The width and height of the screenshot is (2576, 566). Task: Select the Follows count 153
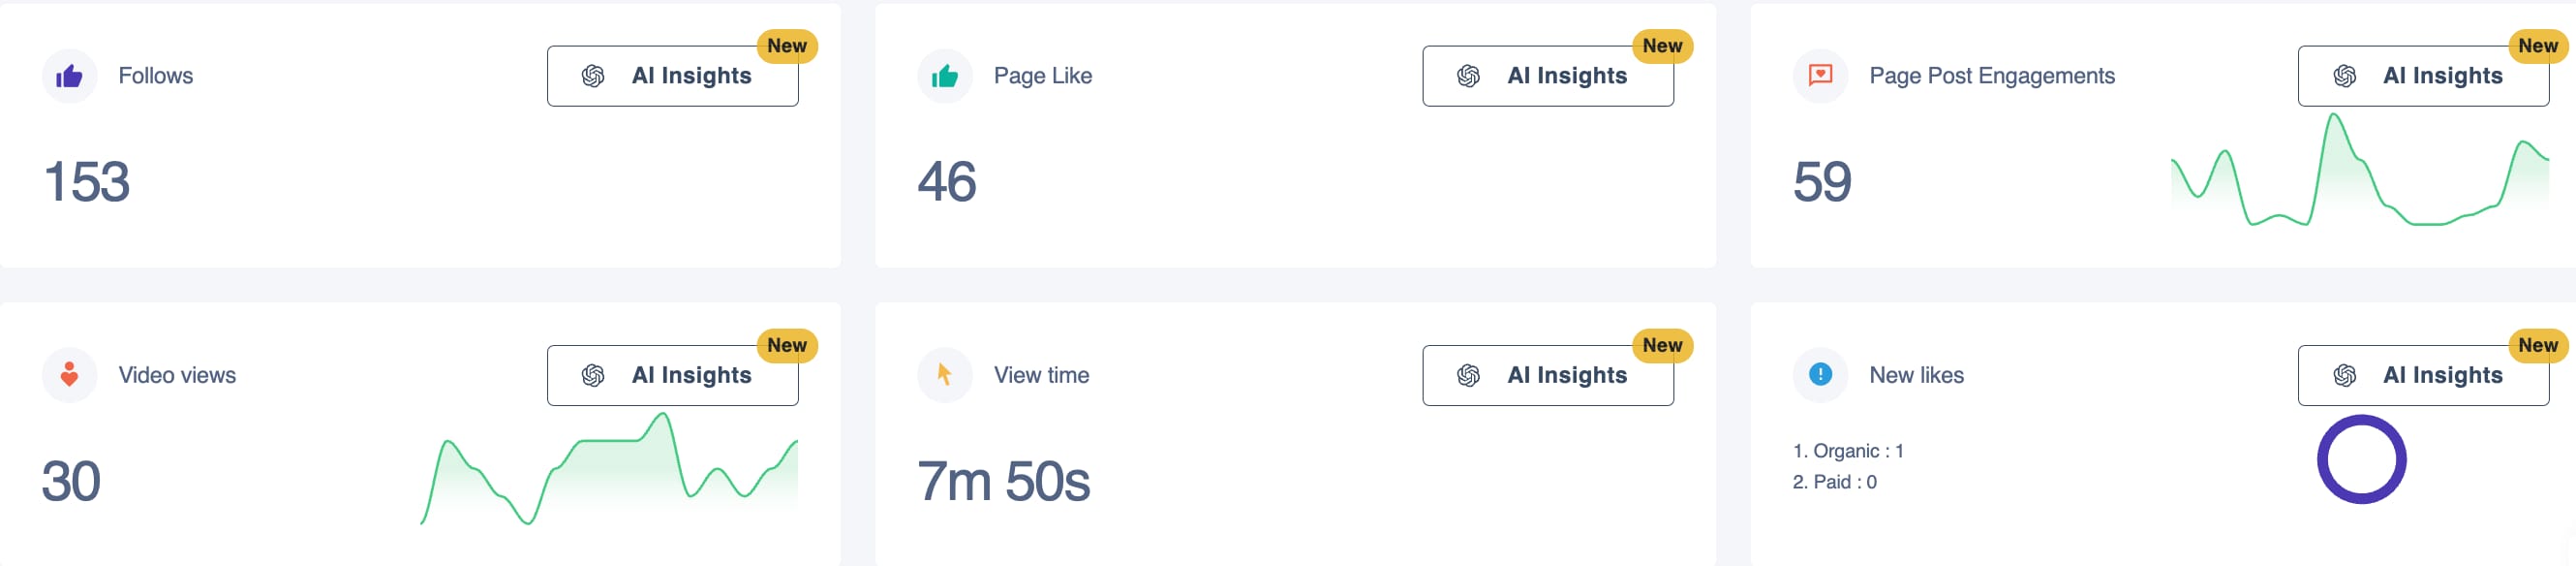click(x=87, y=182)
